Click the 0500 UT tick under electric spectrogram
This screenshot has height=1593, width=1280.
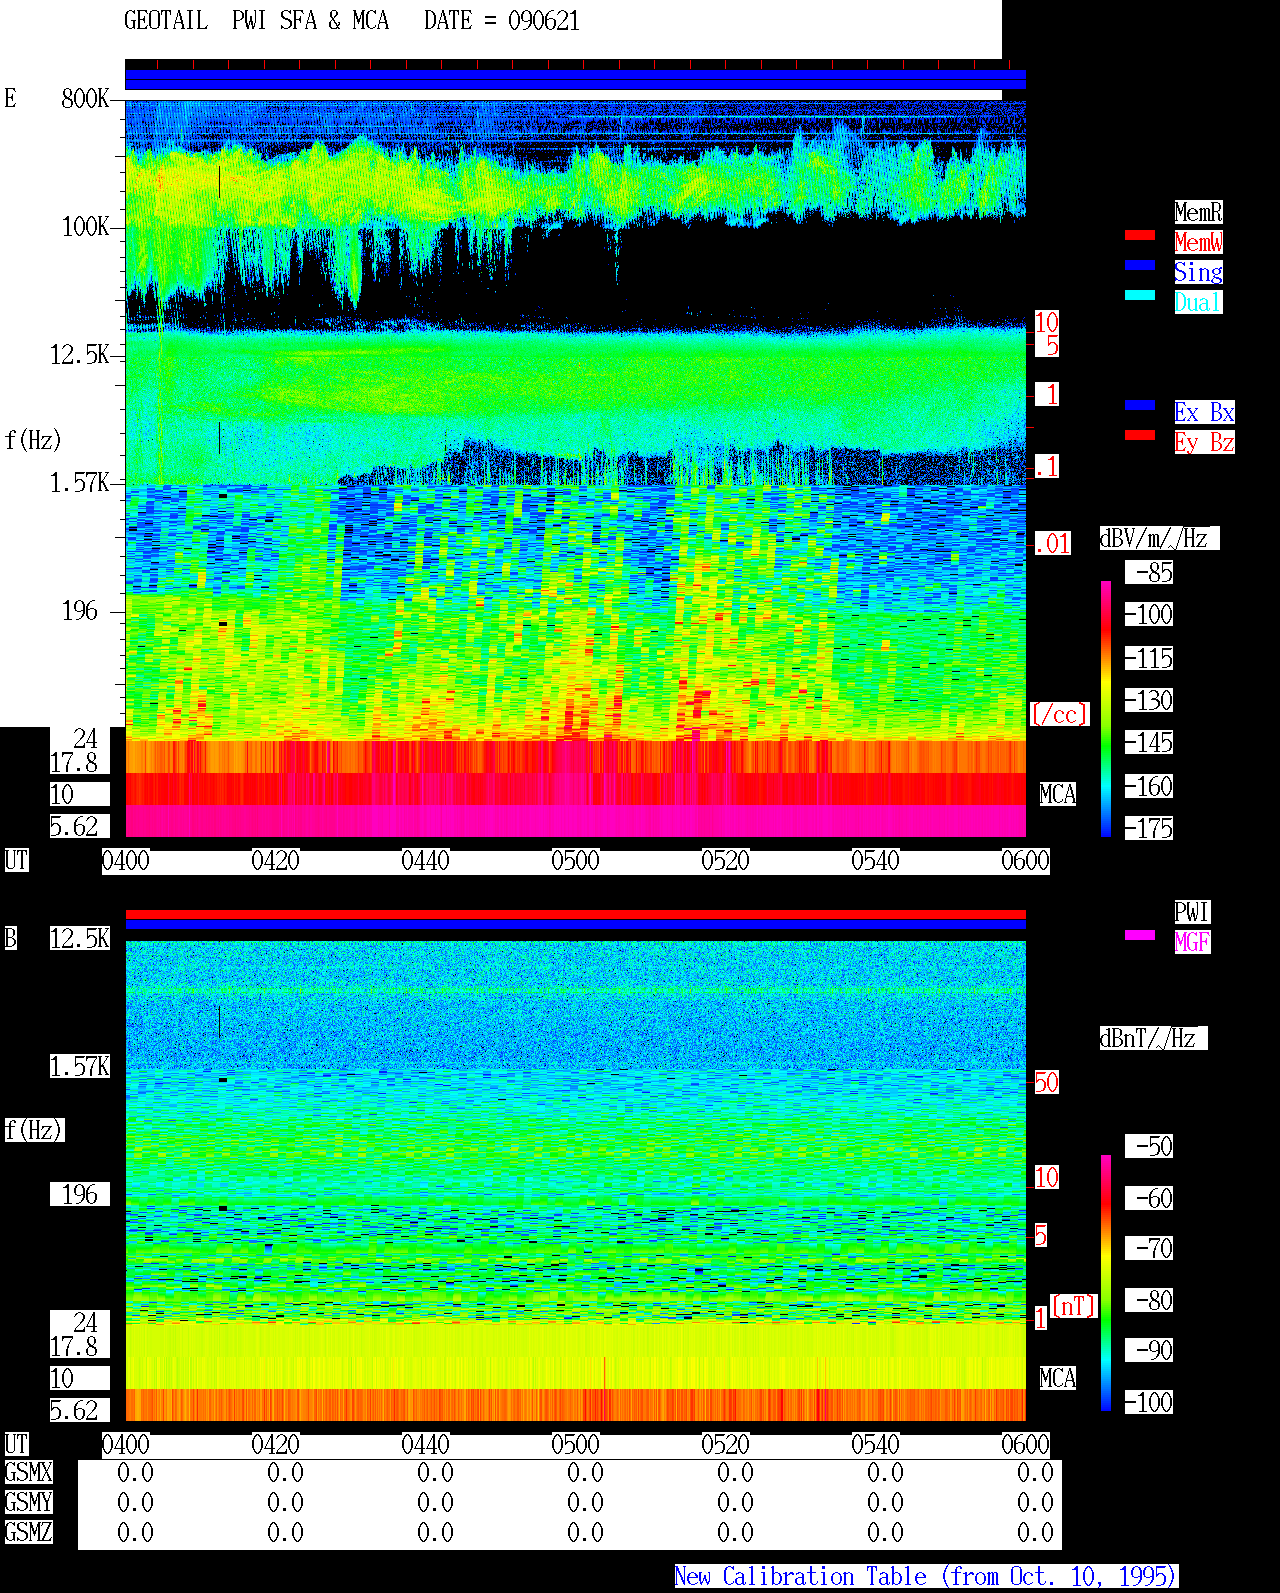575,861
